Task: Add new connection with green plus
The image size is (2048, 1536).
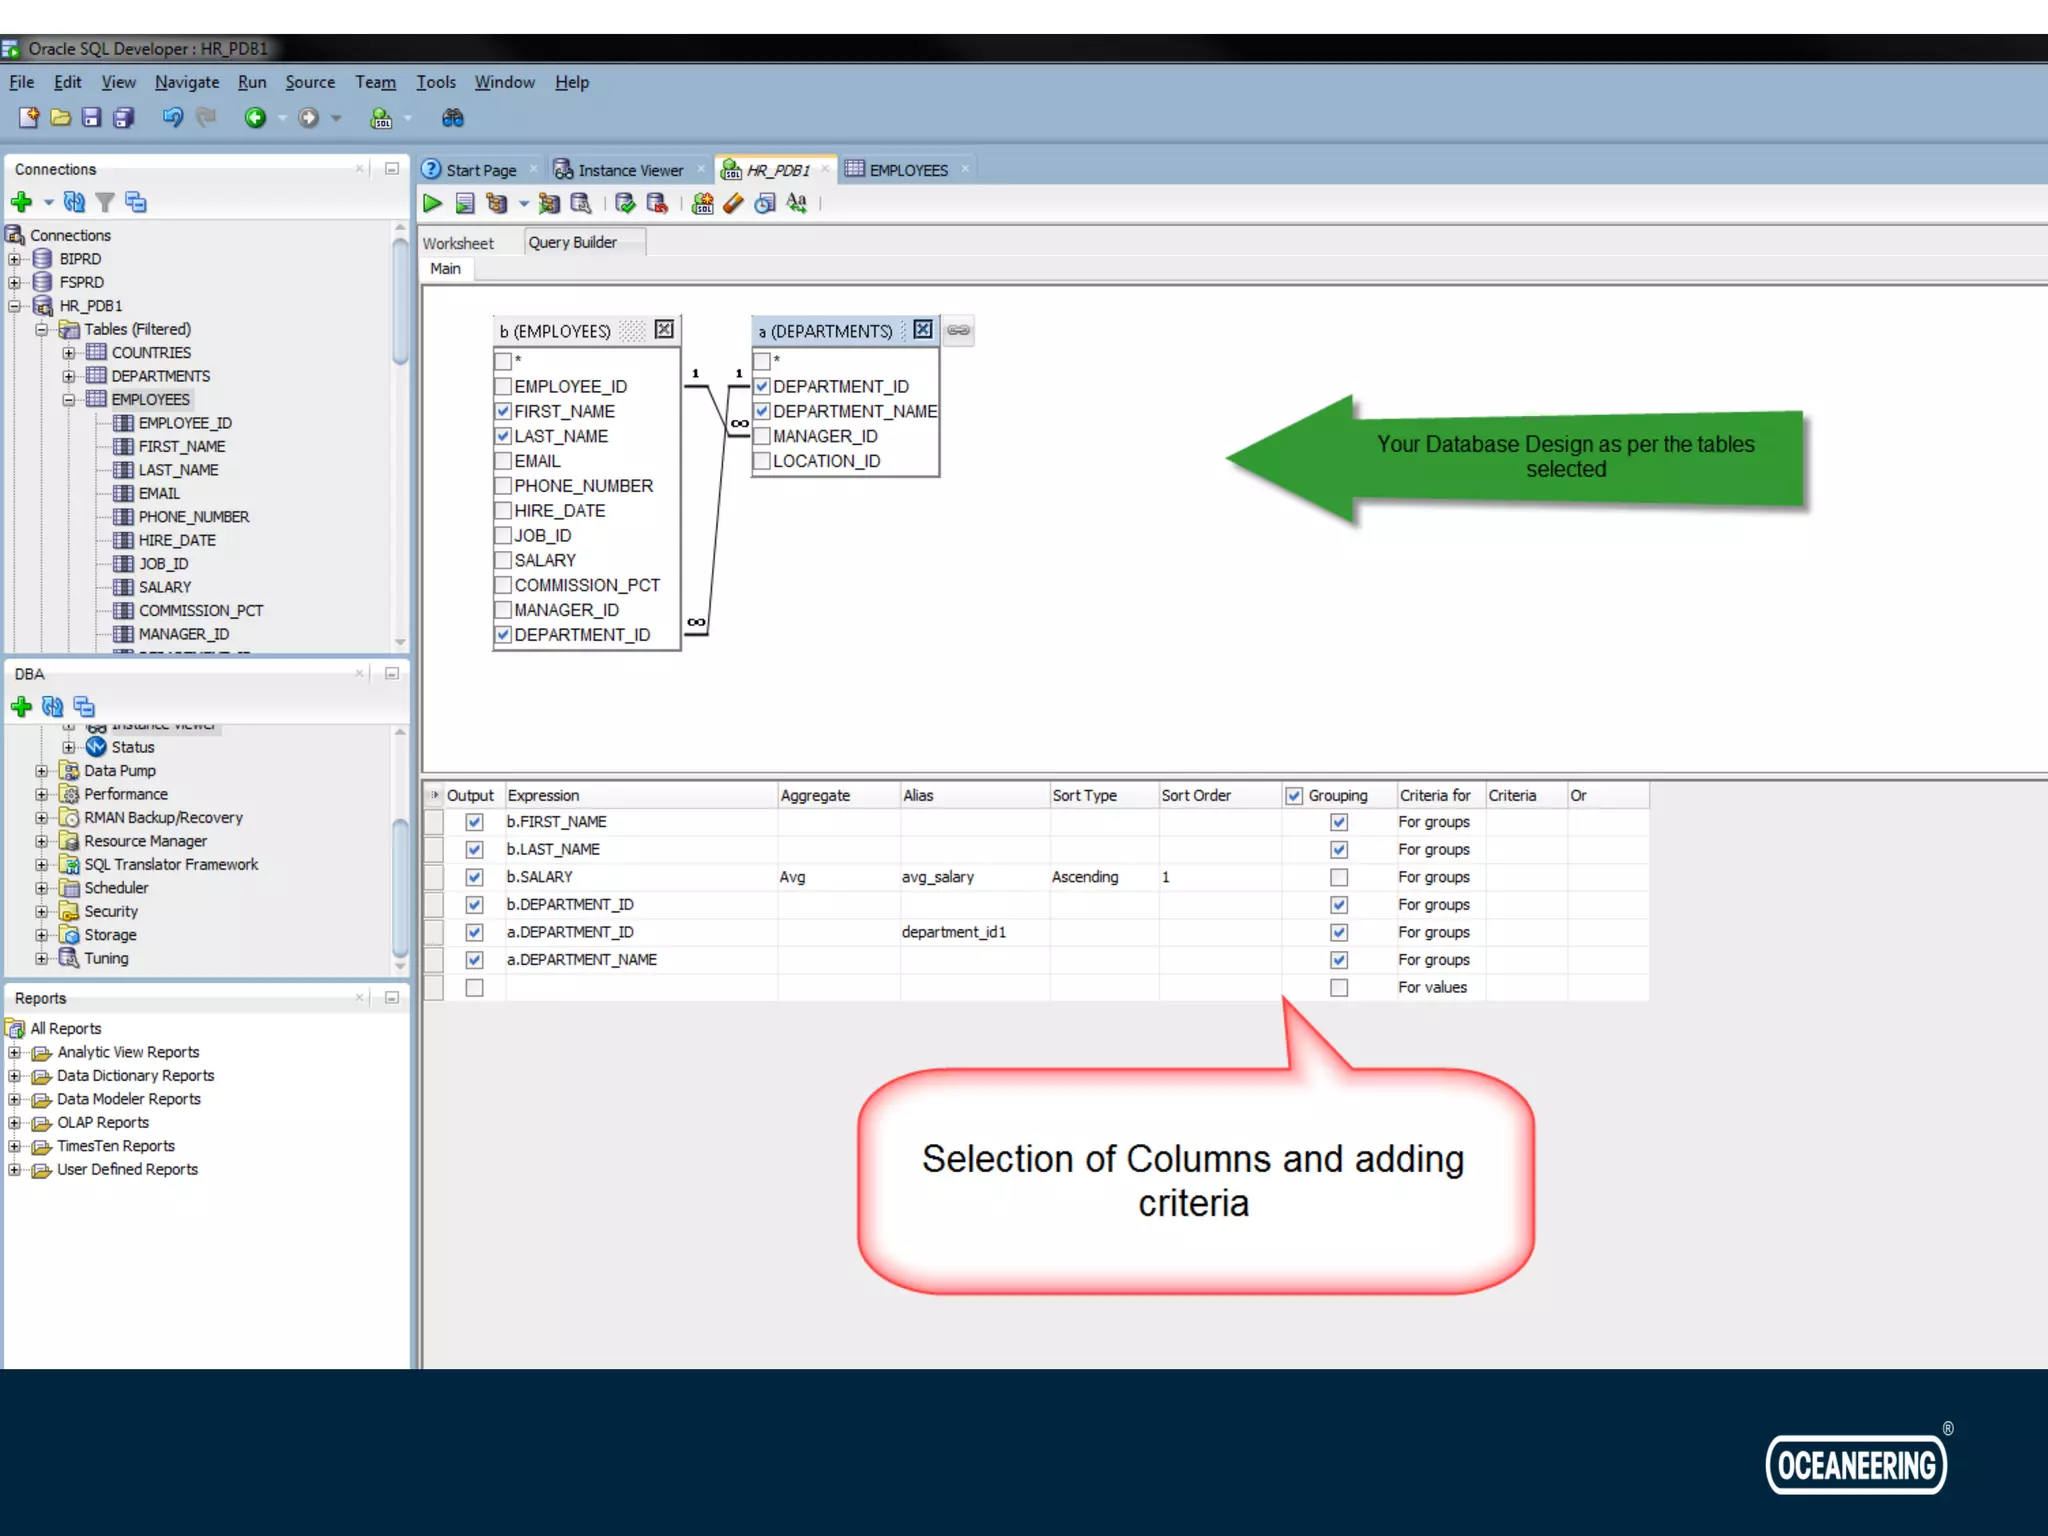Action: pos(21,202)
